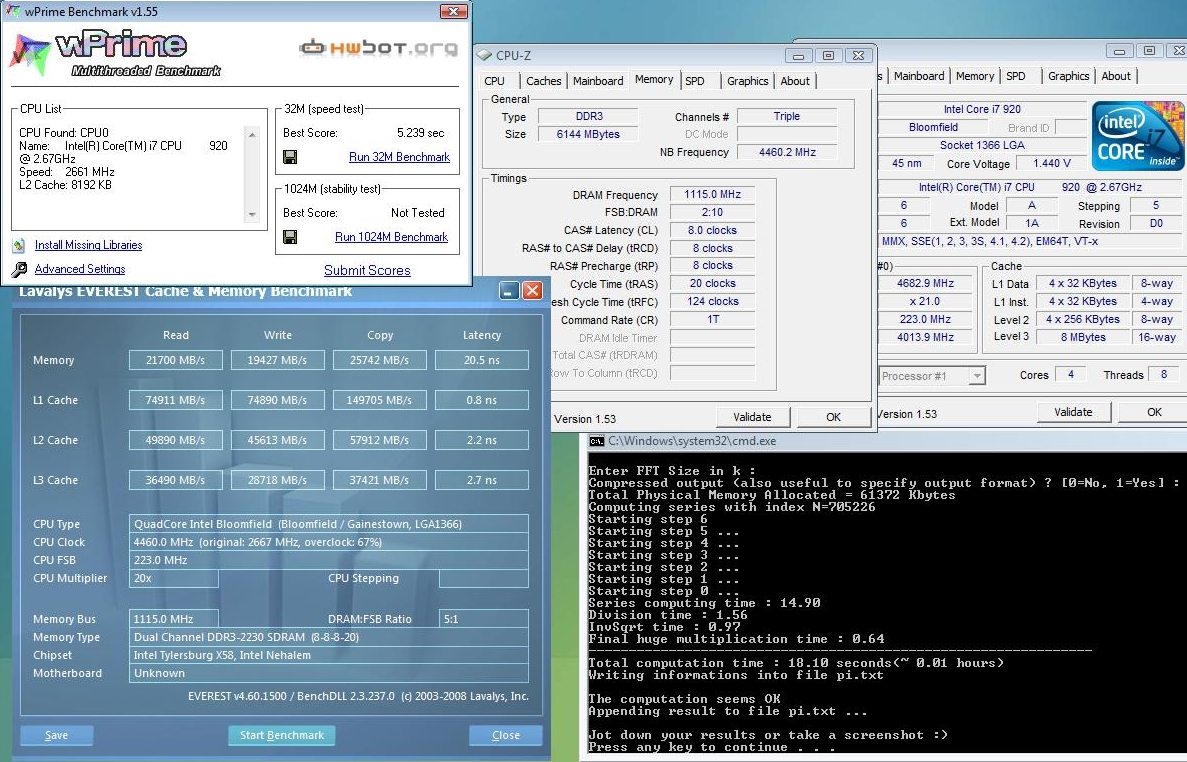Click Validate in the CPU-Z Memory window
This screenshot has height=762, width=1187.
[752, 417]
